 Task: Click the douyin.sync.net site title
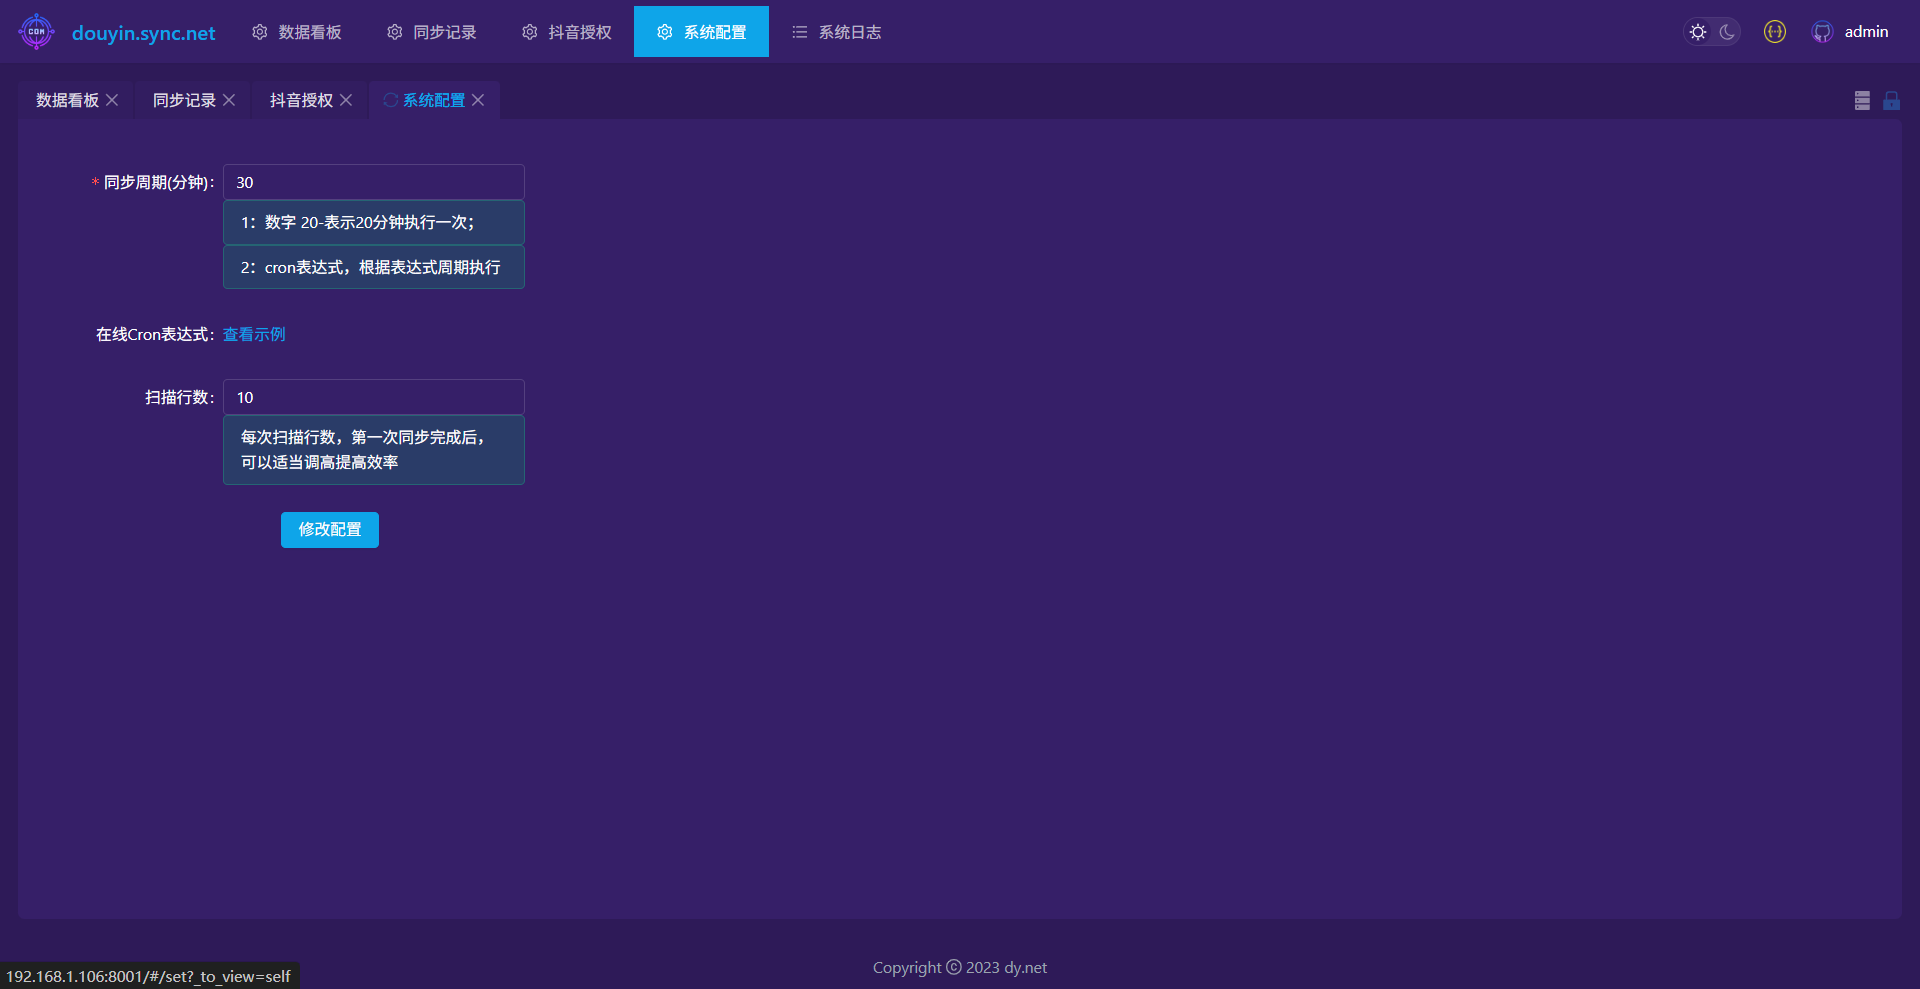point(144,33)
